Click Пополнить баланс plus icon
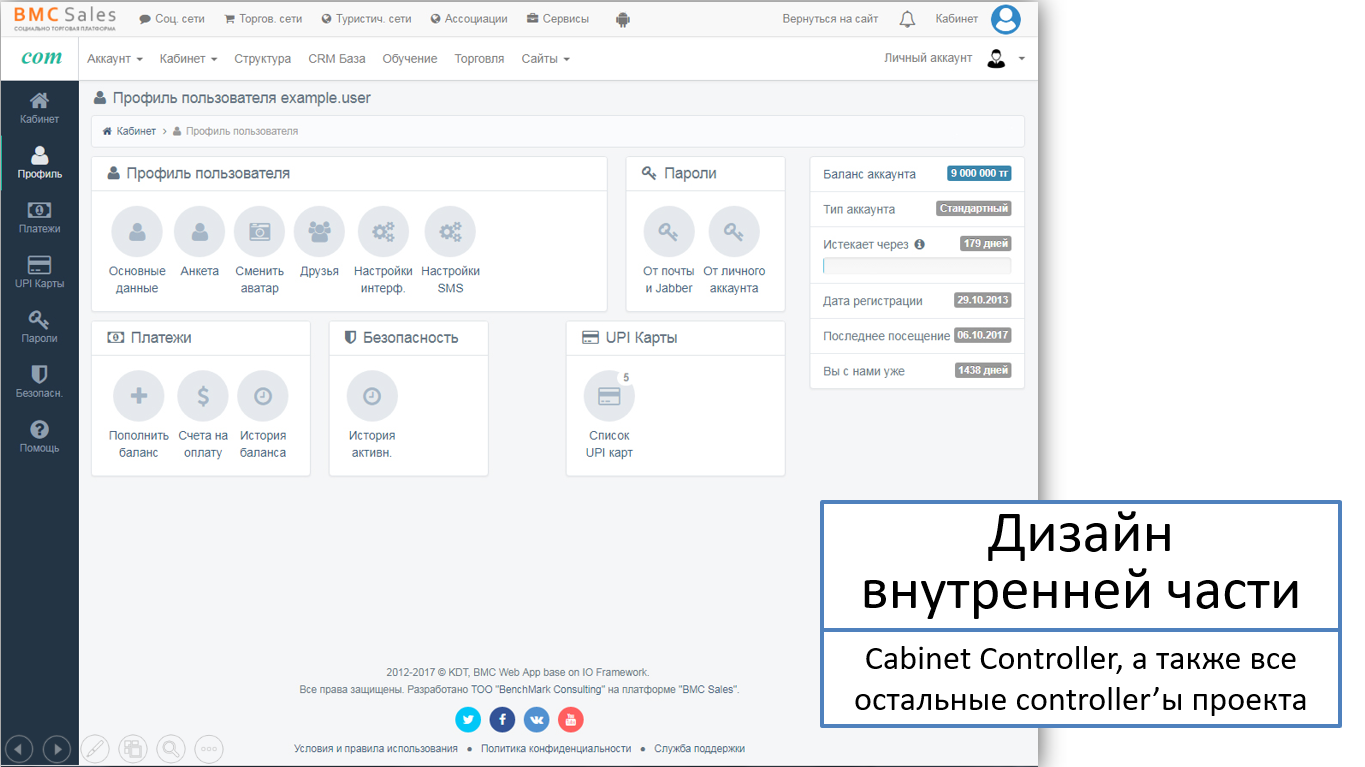 click(x=139, y=396)
